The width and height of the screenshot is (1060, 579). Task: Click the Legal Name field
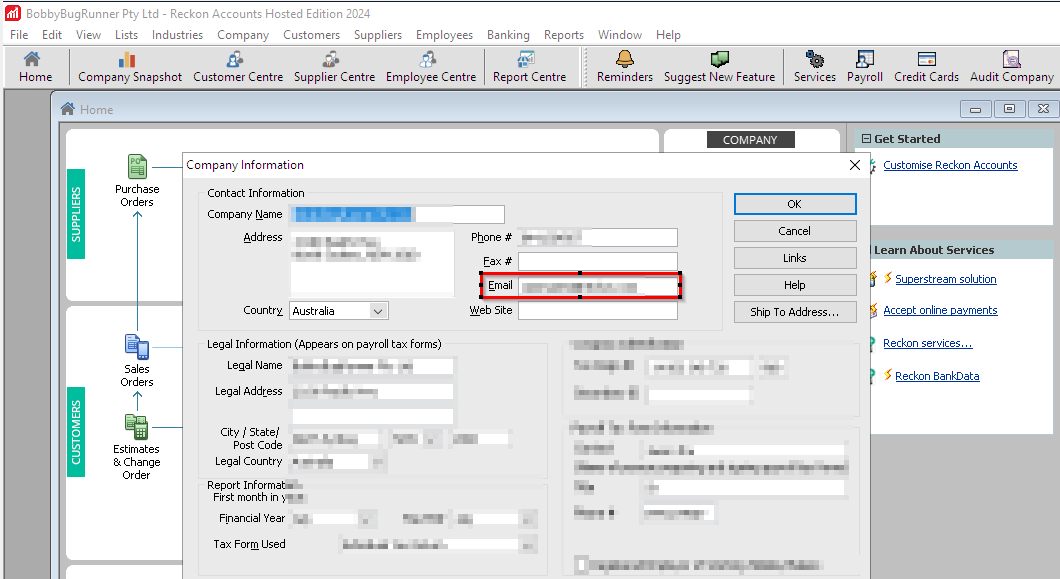pyautogui.click(x=372, y=366)
